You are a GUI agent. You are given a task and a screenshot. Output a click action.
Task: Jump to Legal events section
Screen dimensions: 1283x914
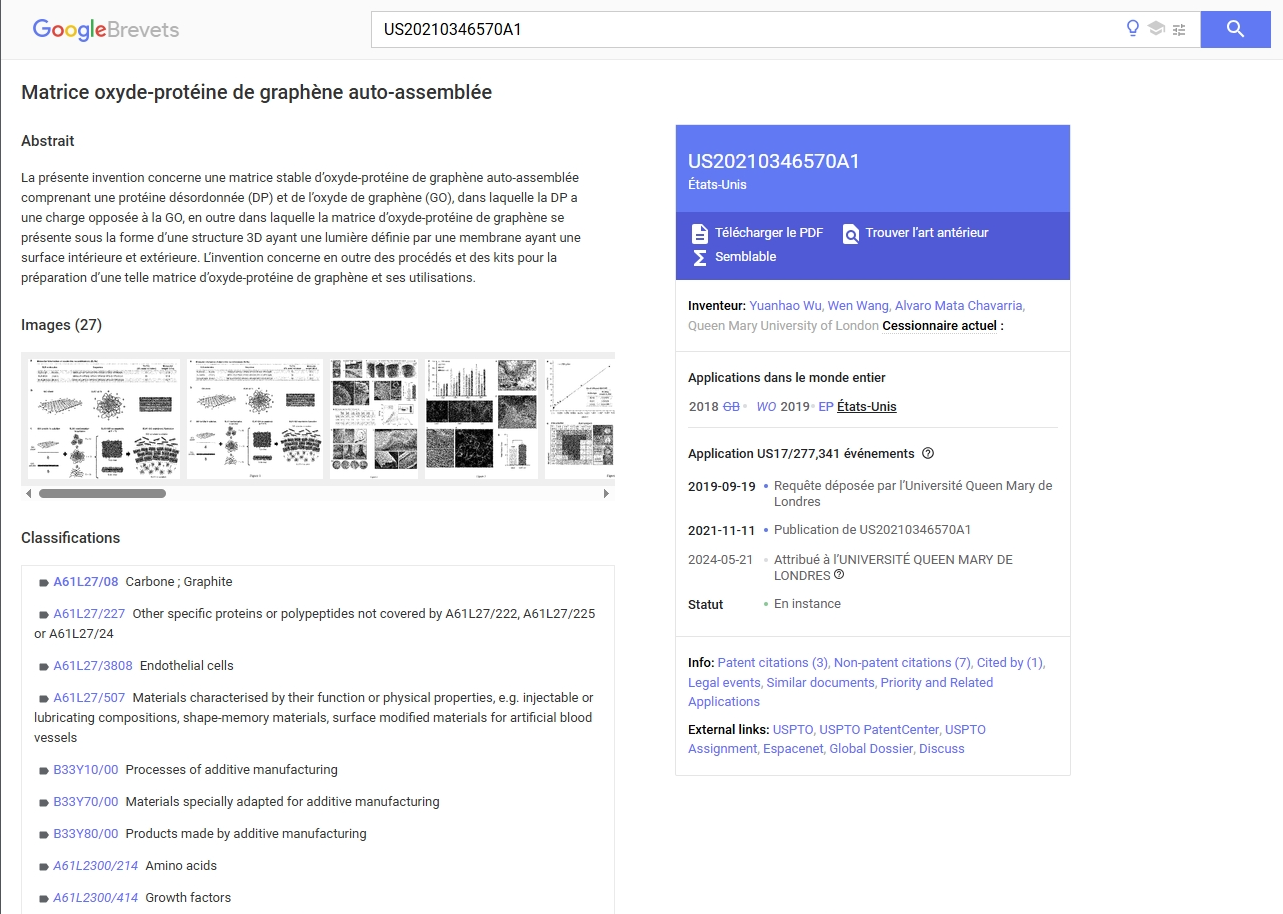click(724, 683)
